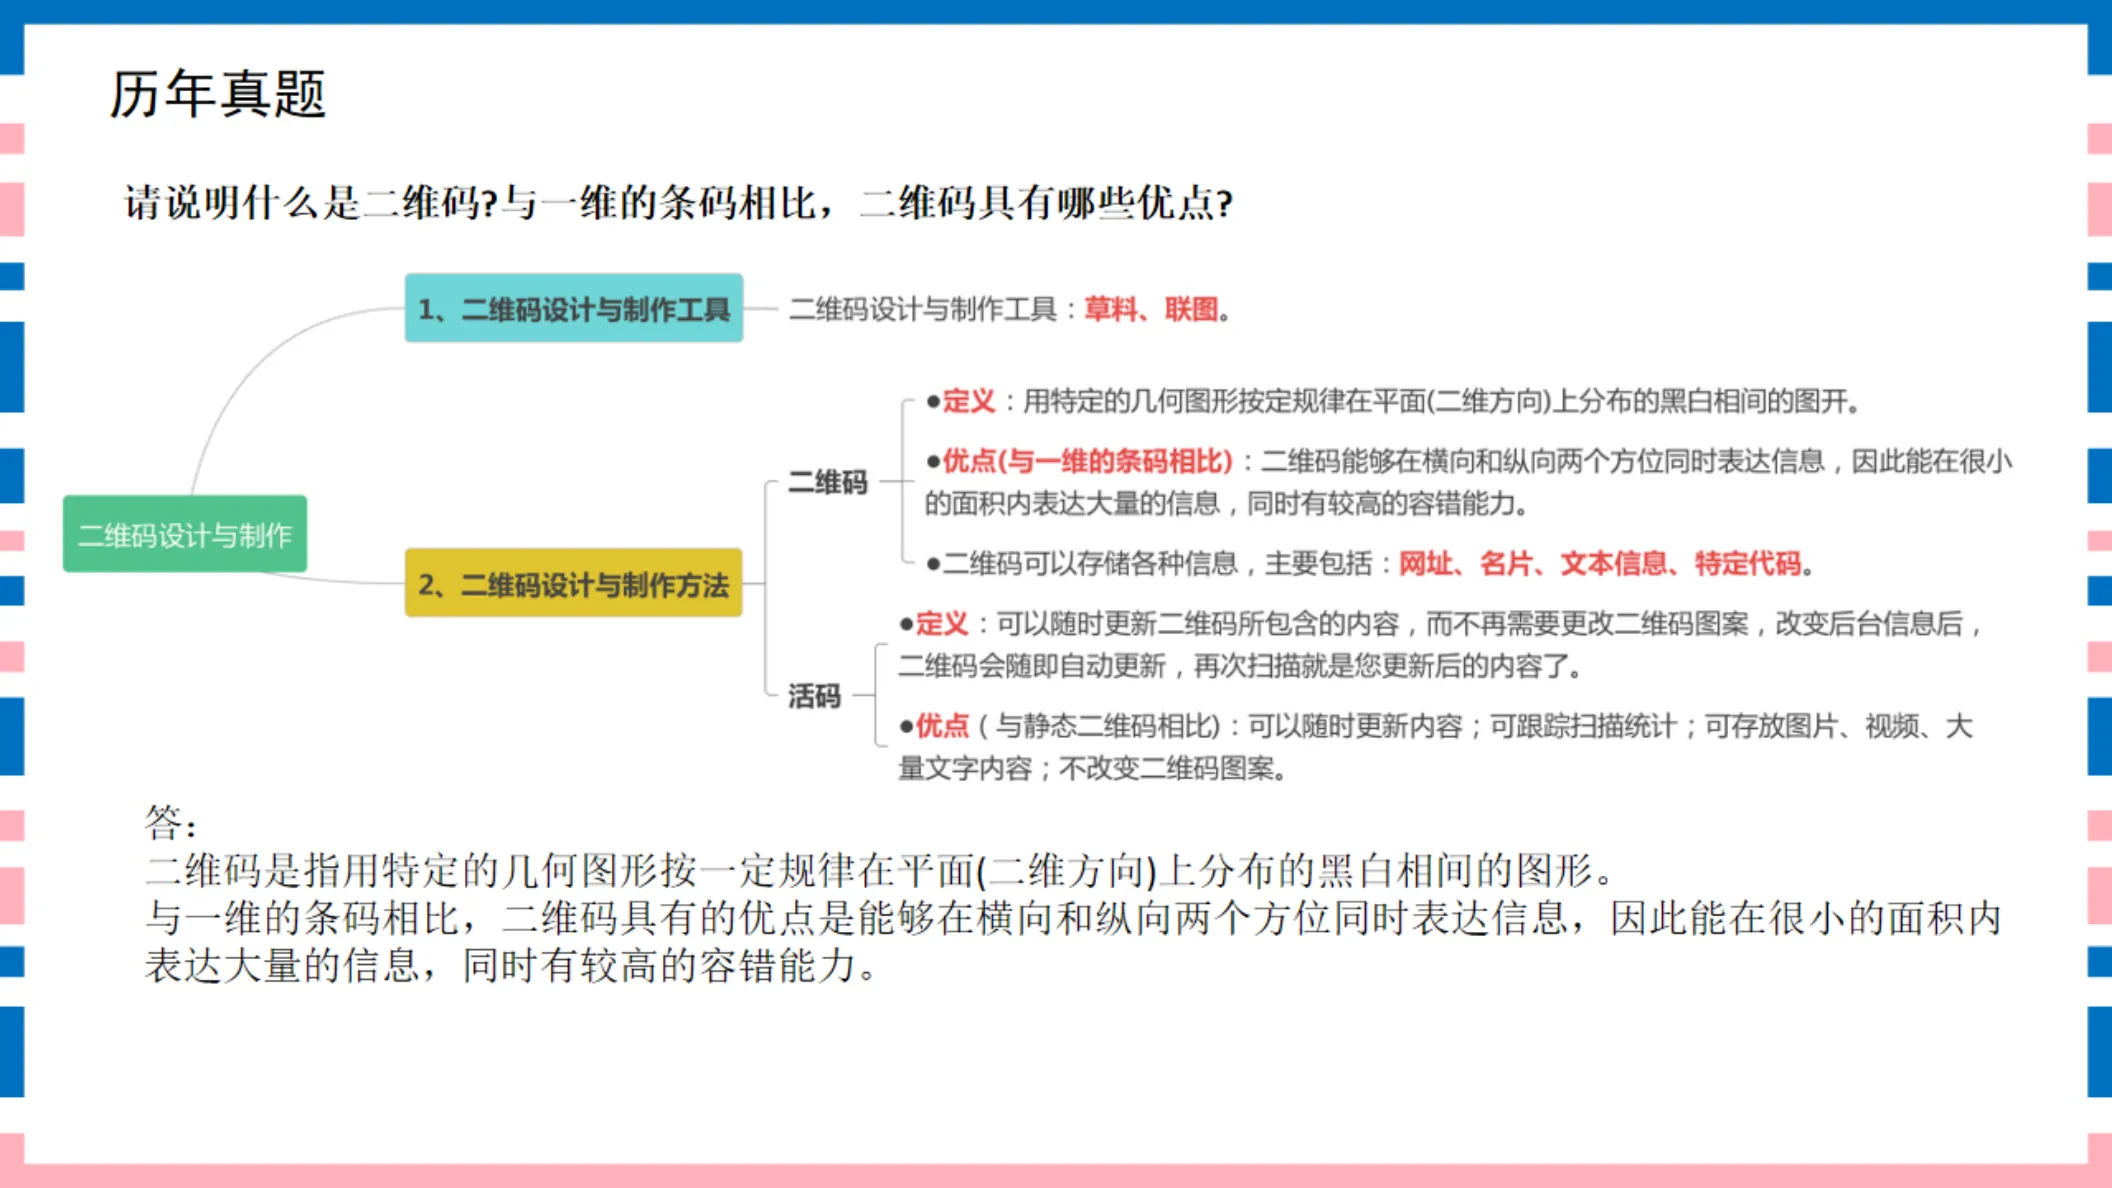The image size is (2112, 1188).
Task: Click the 活码 branch label
Action: (814, 696)
